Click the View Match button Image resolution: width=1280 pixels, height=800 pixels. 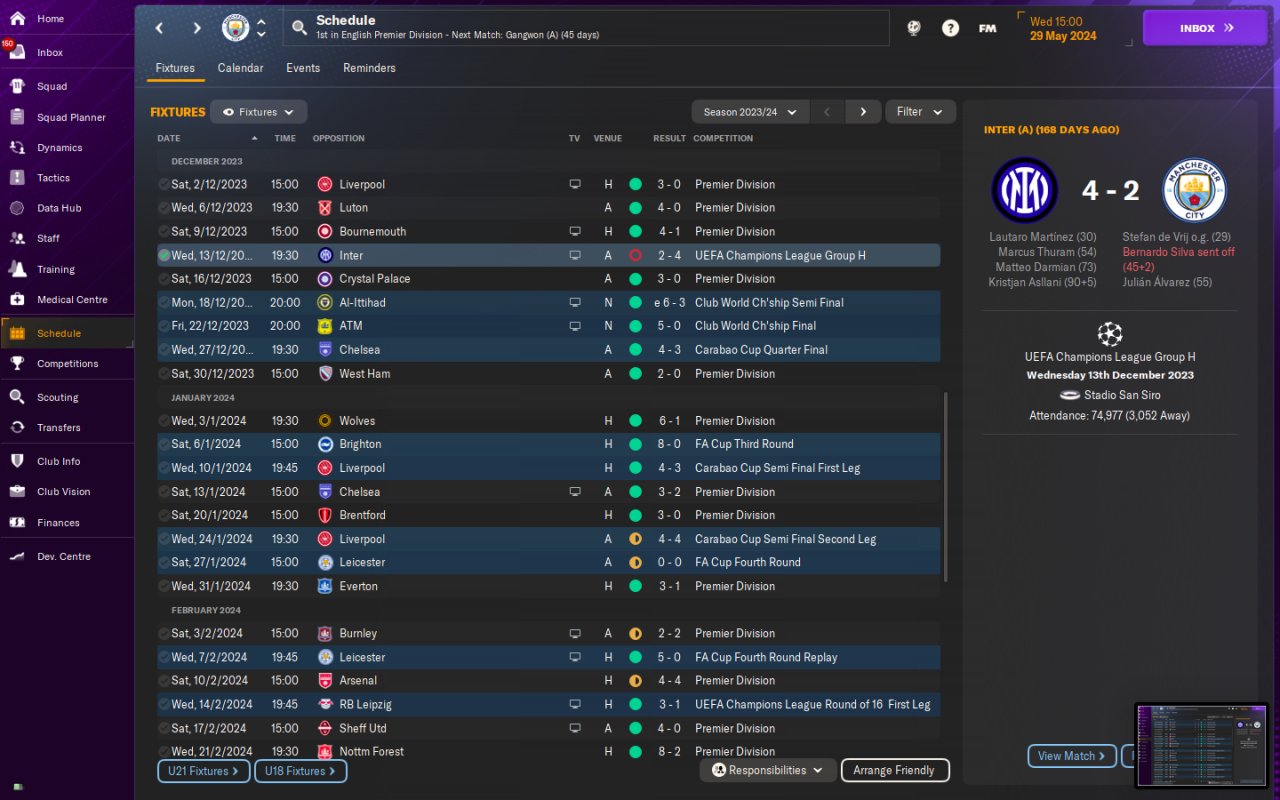(1072, 756)
